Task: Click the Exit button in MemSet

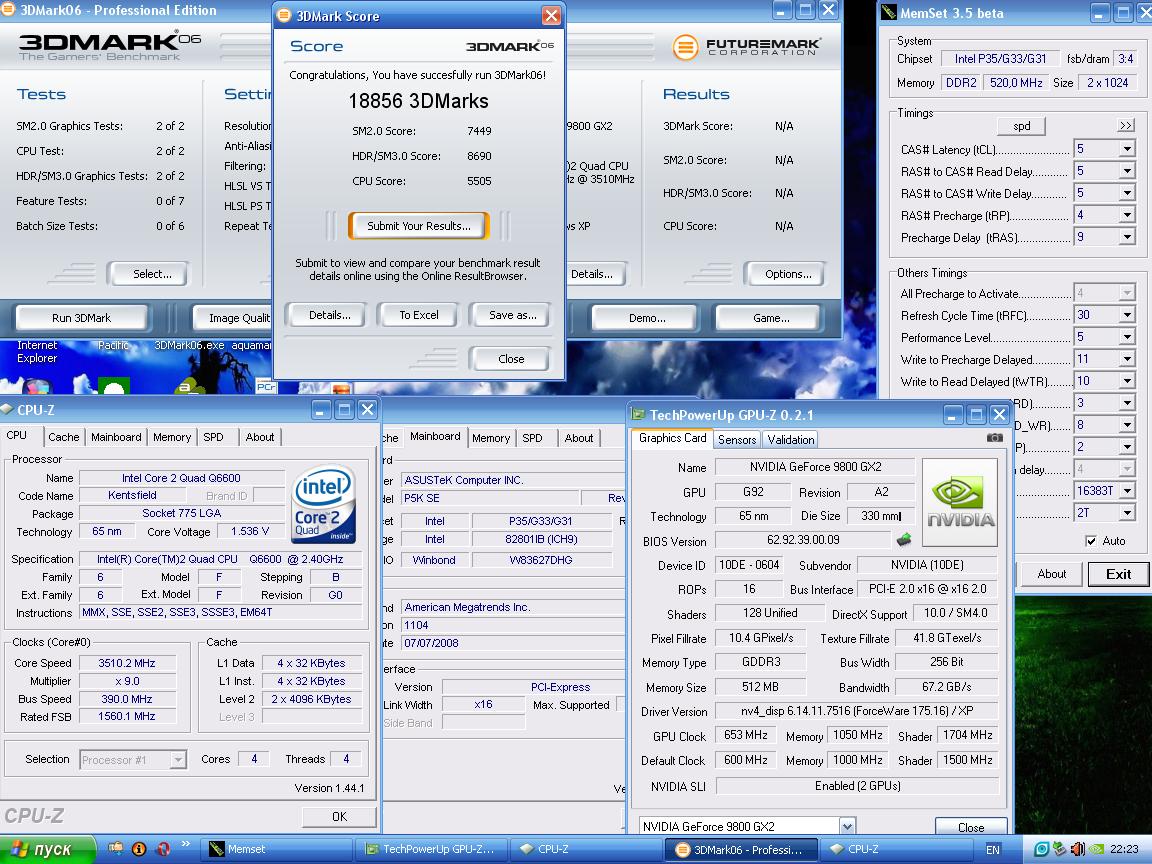Action: pos(1118,574)
